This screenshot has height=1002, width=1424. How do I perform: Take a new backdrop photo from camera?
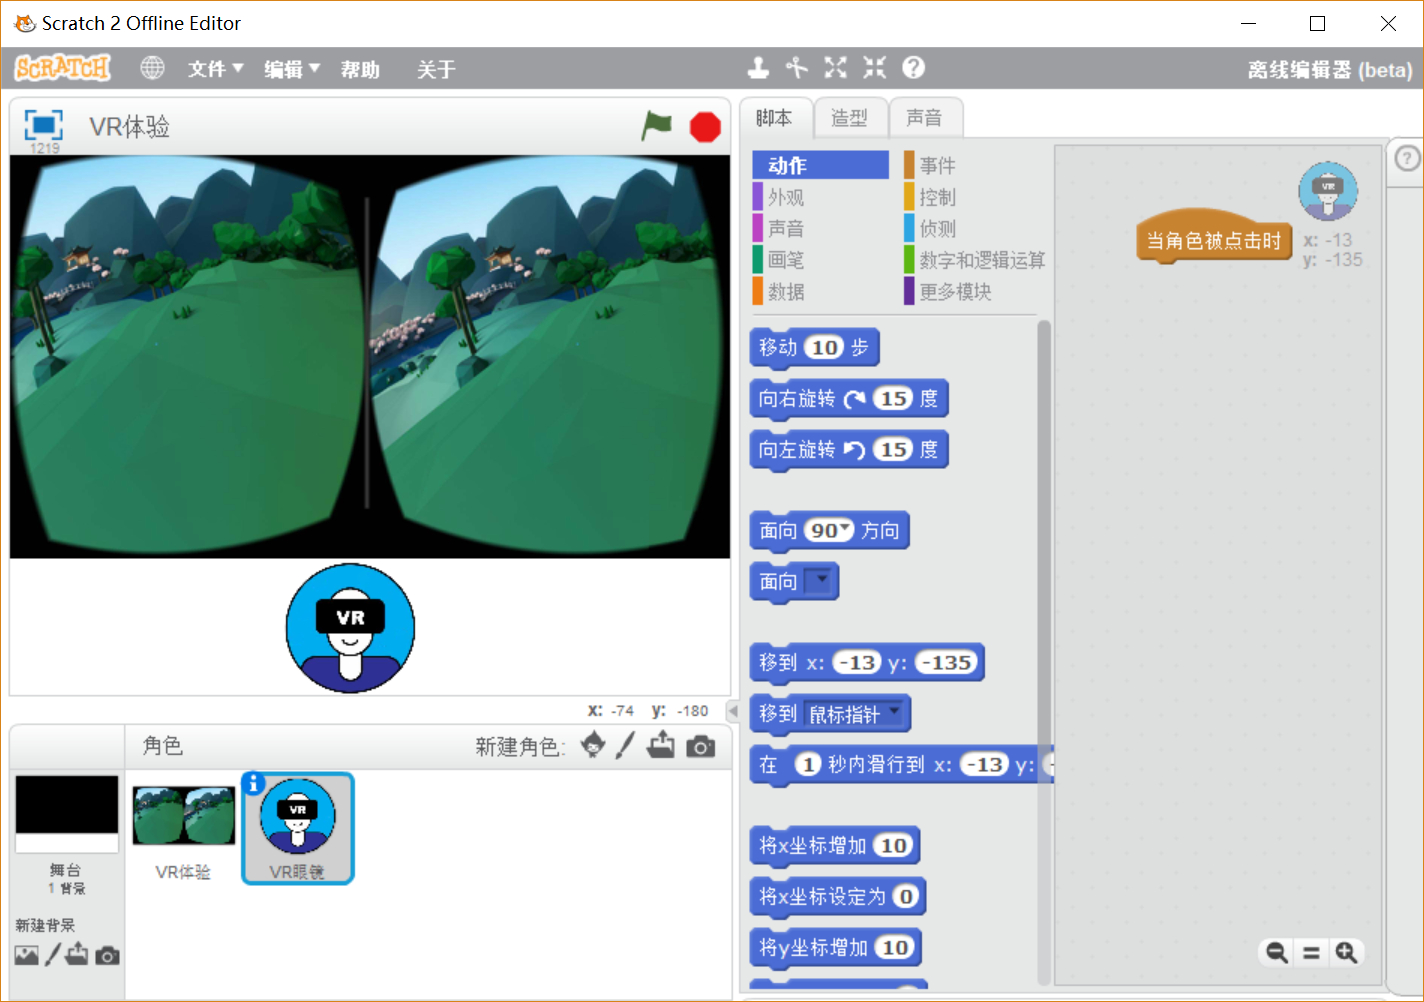point(107,956)
